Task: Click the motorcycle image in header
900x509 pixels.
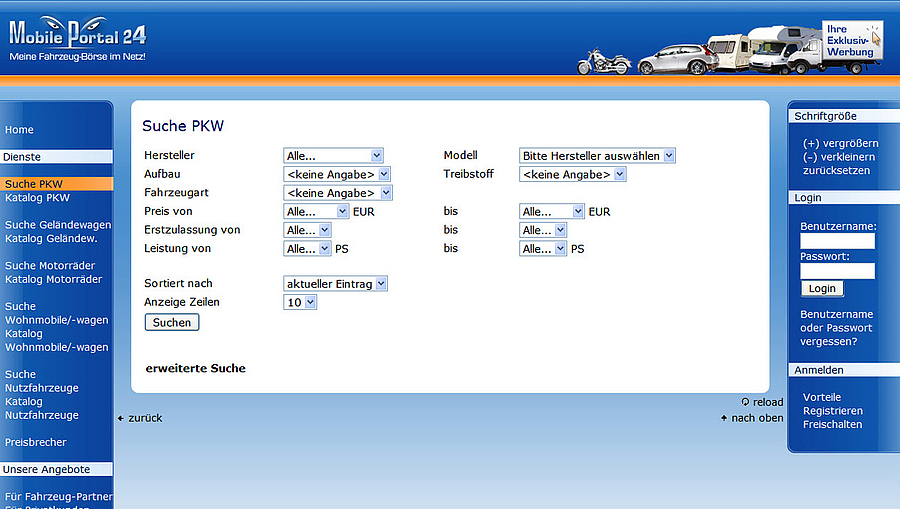Action: pyautogui.click(x=603, y=61)
